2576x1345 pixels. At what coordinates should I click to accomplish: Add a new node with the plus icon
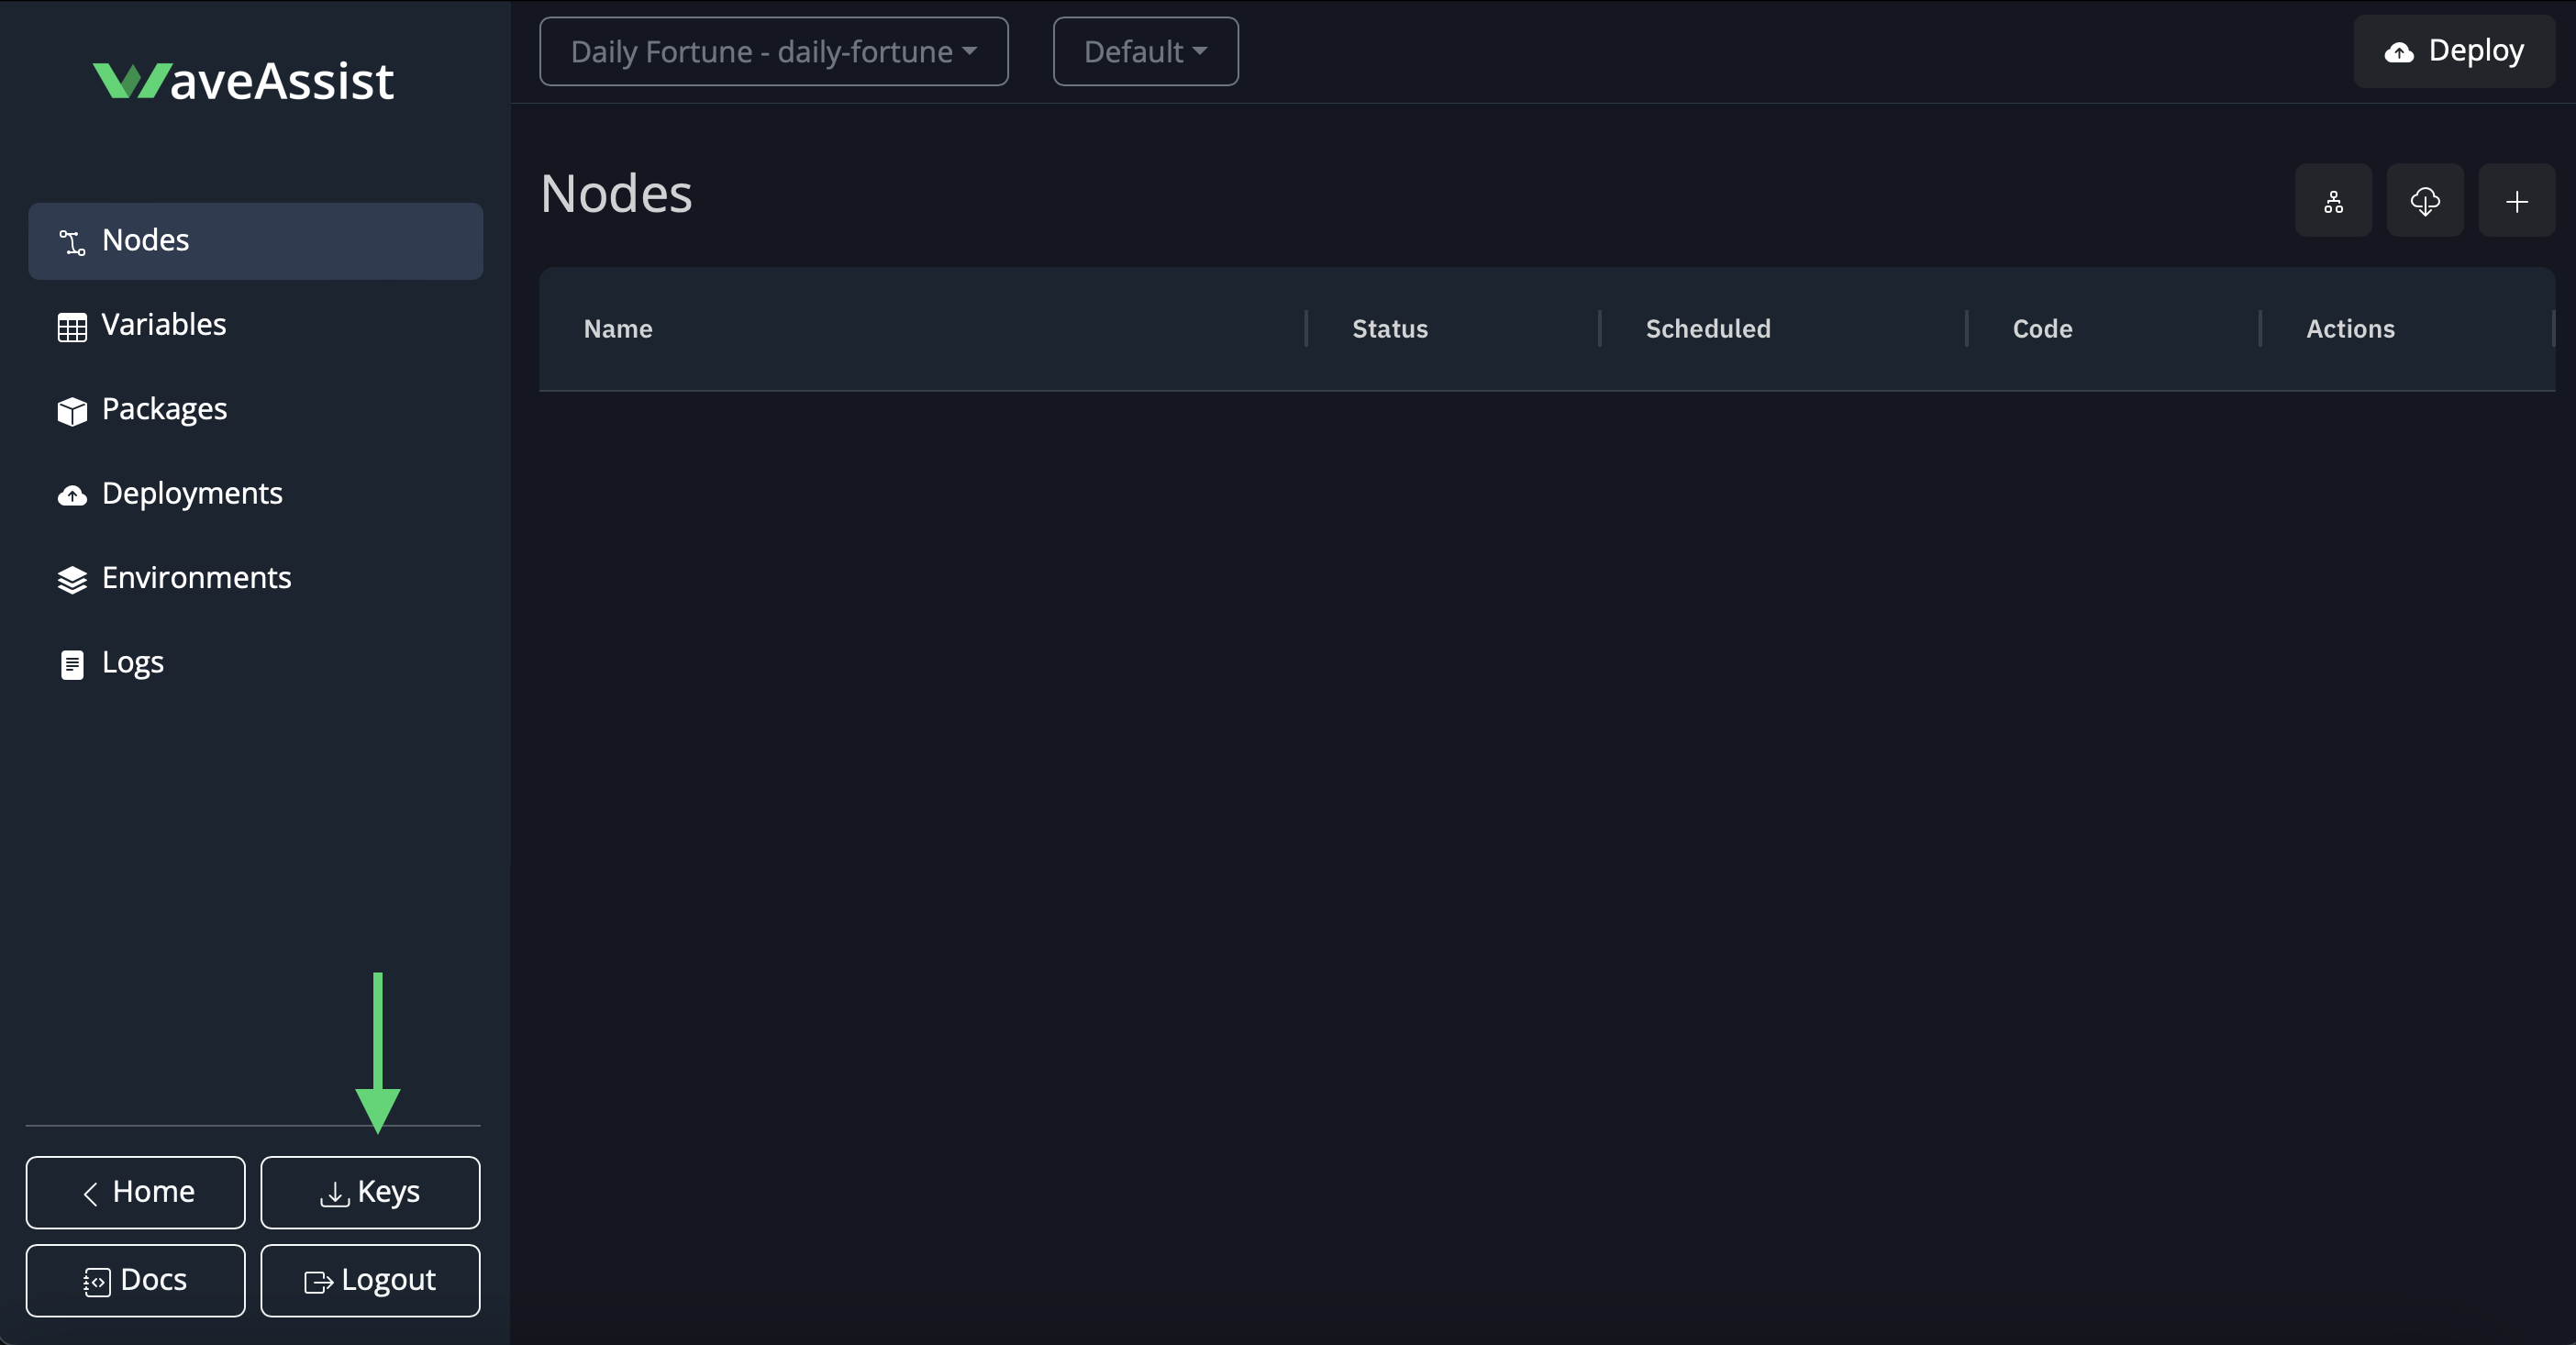[2517, 200]
